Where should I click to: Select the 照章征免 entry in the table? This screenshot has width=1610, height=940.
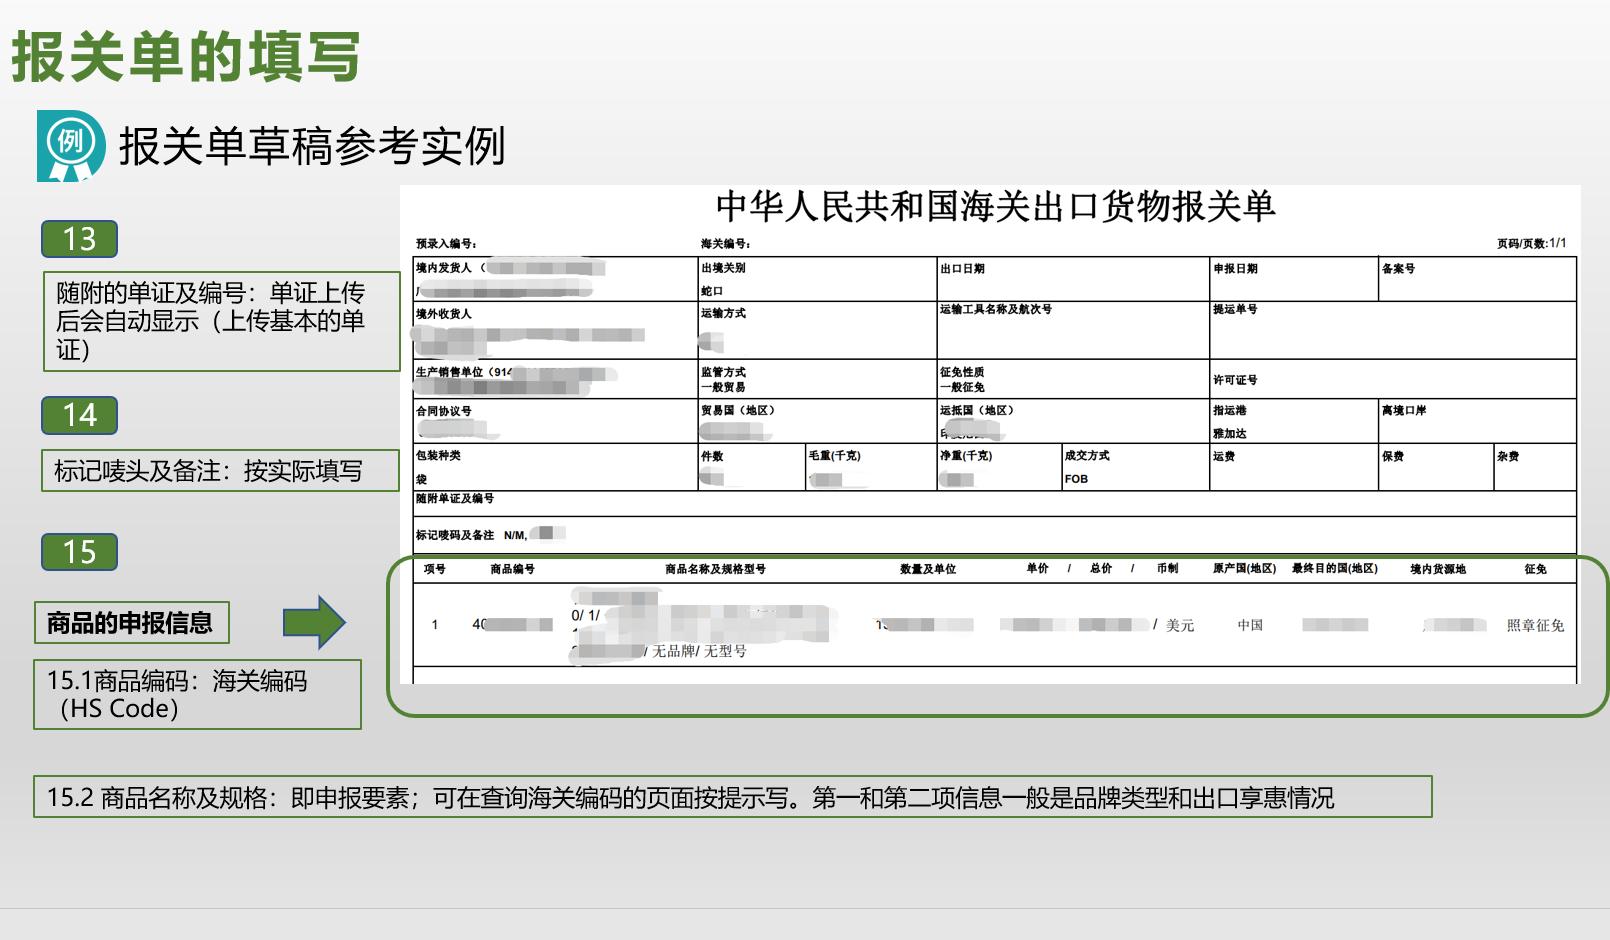[x=1534, y=623]
